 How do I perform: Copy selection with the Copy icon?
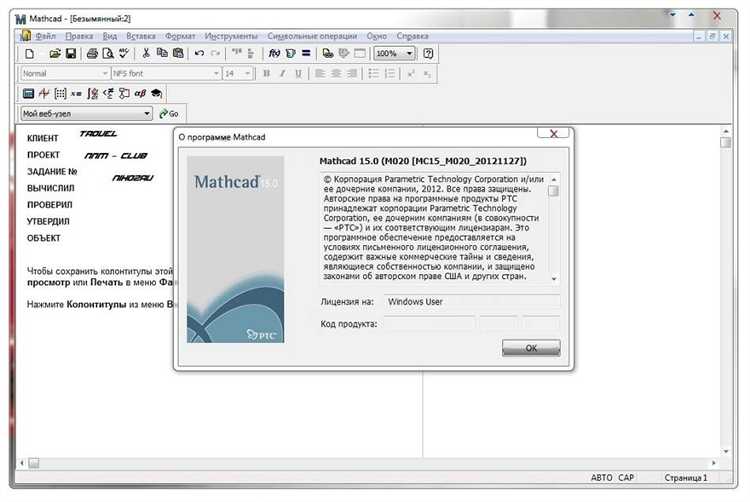(x=162, y=54)
